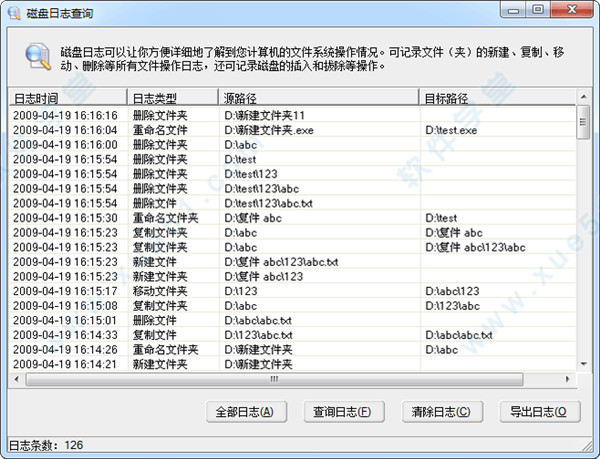Viewport: 600px width, 459px height.
Task: Click horizontal scrollbar left arrow
Action: 16,379
